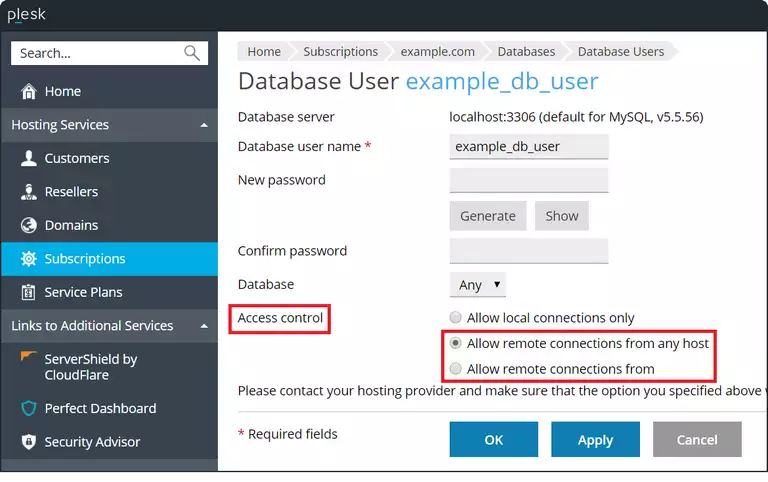
Task: Click the Perfect Dashboard shield icon
Action: [28, 408]
